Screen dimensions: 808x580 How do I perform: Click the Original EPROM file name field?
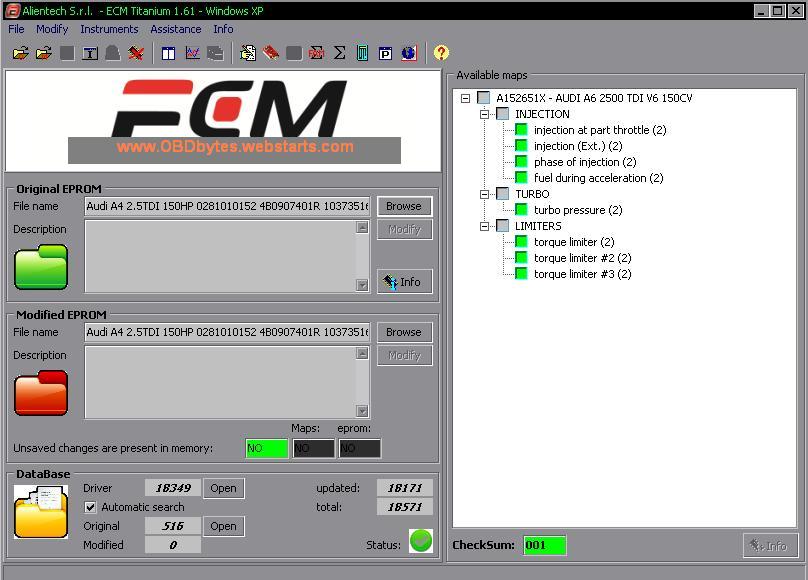pos(227,206)
